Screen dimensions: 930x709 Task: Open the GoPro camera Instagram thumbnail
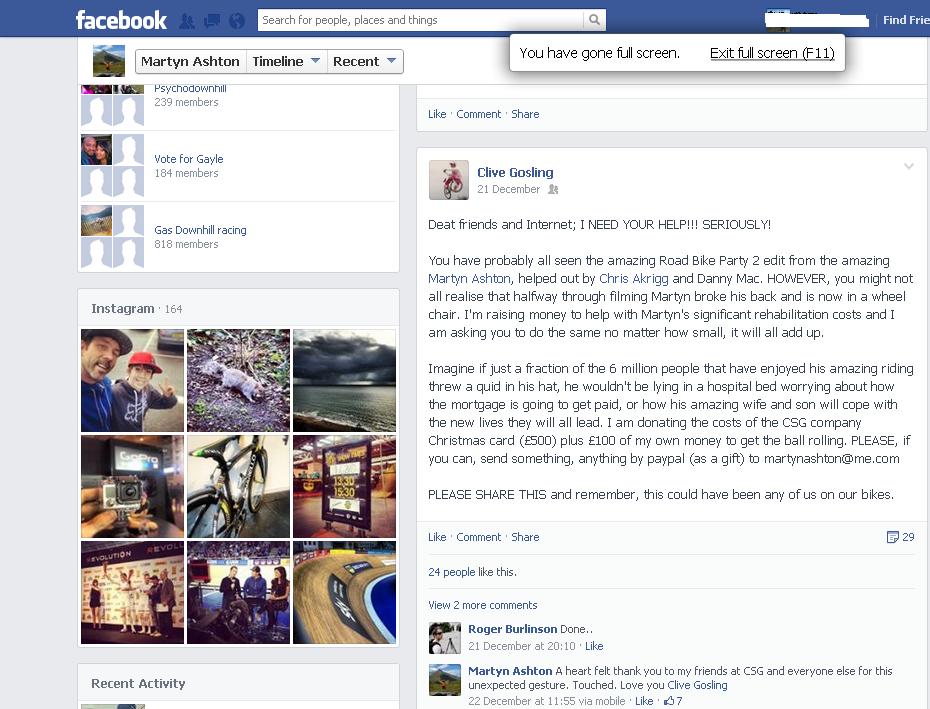click(132, 487)
